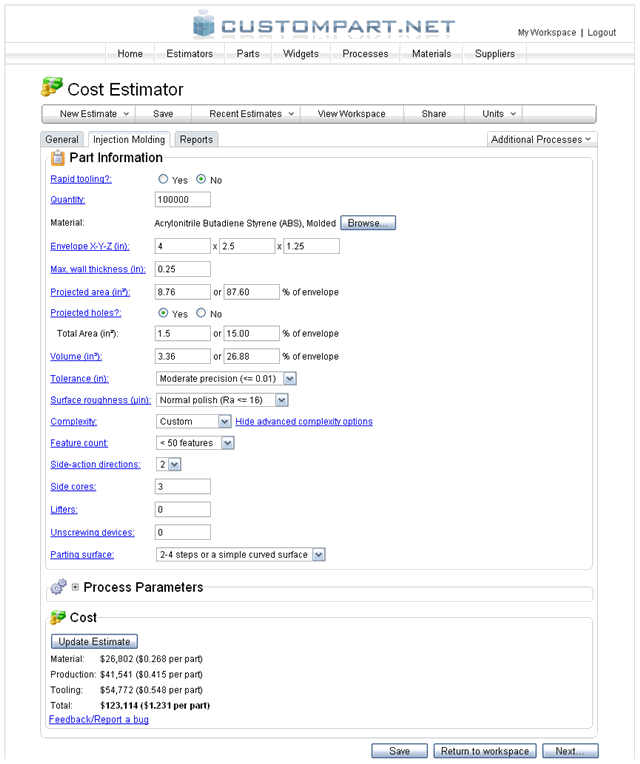Click the Unscrewing devices input field
640x764 pixels.
pyautogui.click(x=183, y=532)
